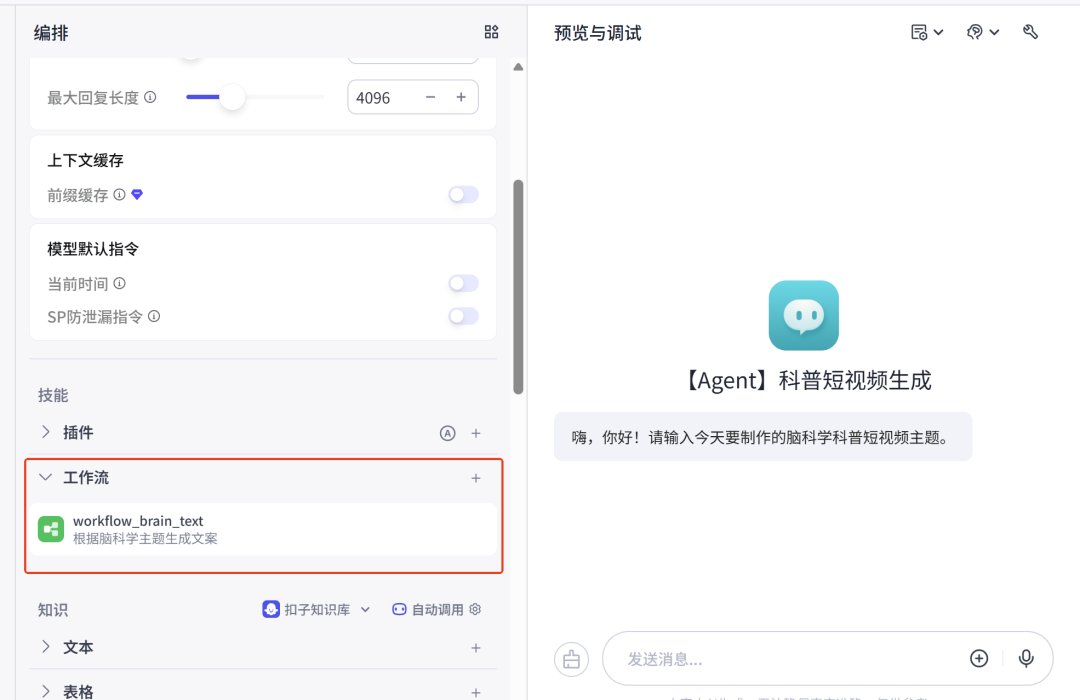The height and width of the screenshot is (700, 1080).
Task: Add text knowledge with the 文本 plus icon
Action: 476,648
